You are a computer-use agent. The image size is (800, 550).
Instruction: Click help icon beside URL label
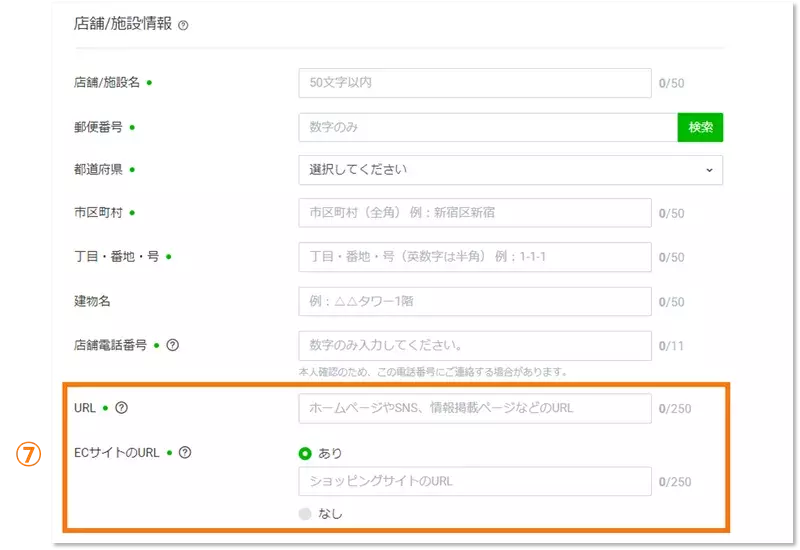pyautogui.click(x=122, y=408)
